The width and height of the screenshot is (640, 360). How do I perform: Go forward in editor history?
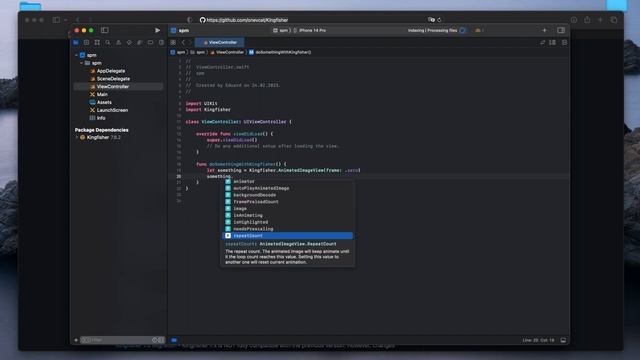point(190,42)
